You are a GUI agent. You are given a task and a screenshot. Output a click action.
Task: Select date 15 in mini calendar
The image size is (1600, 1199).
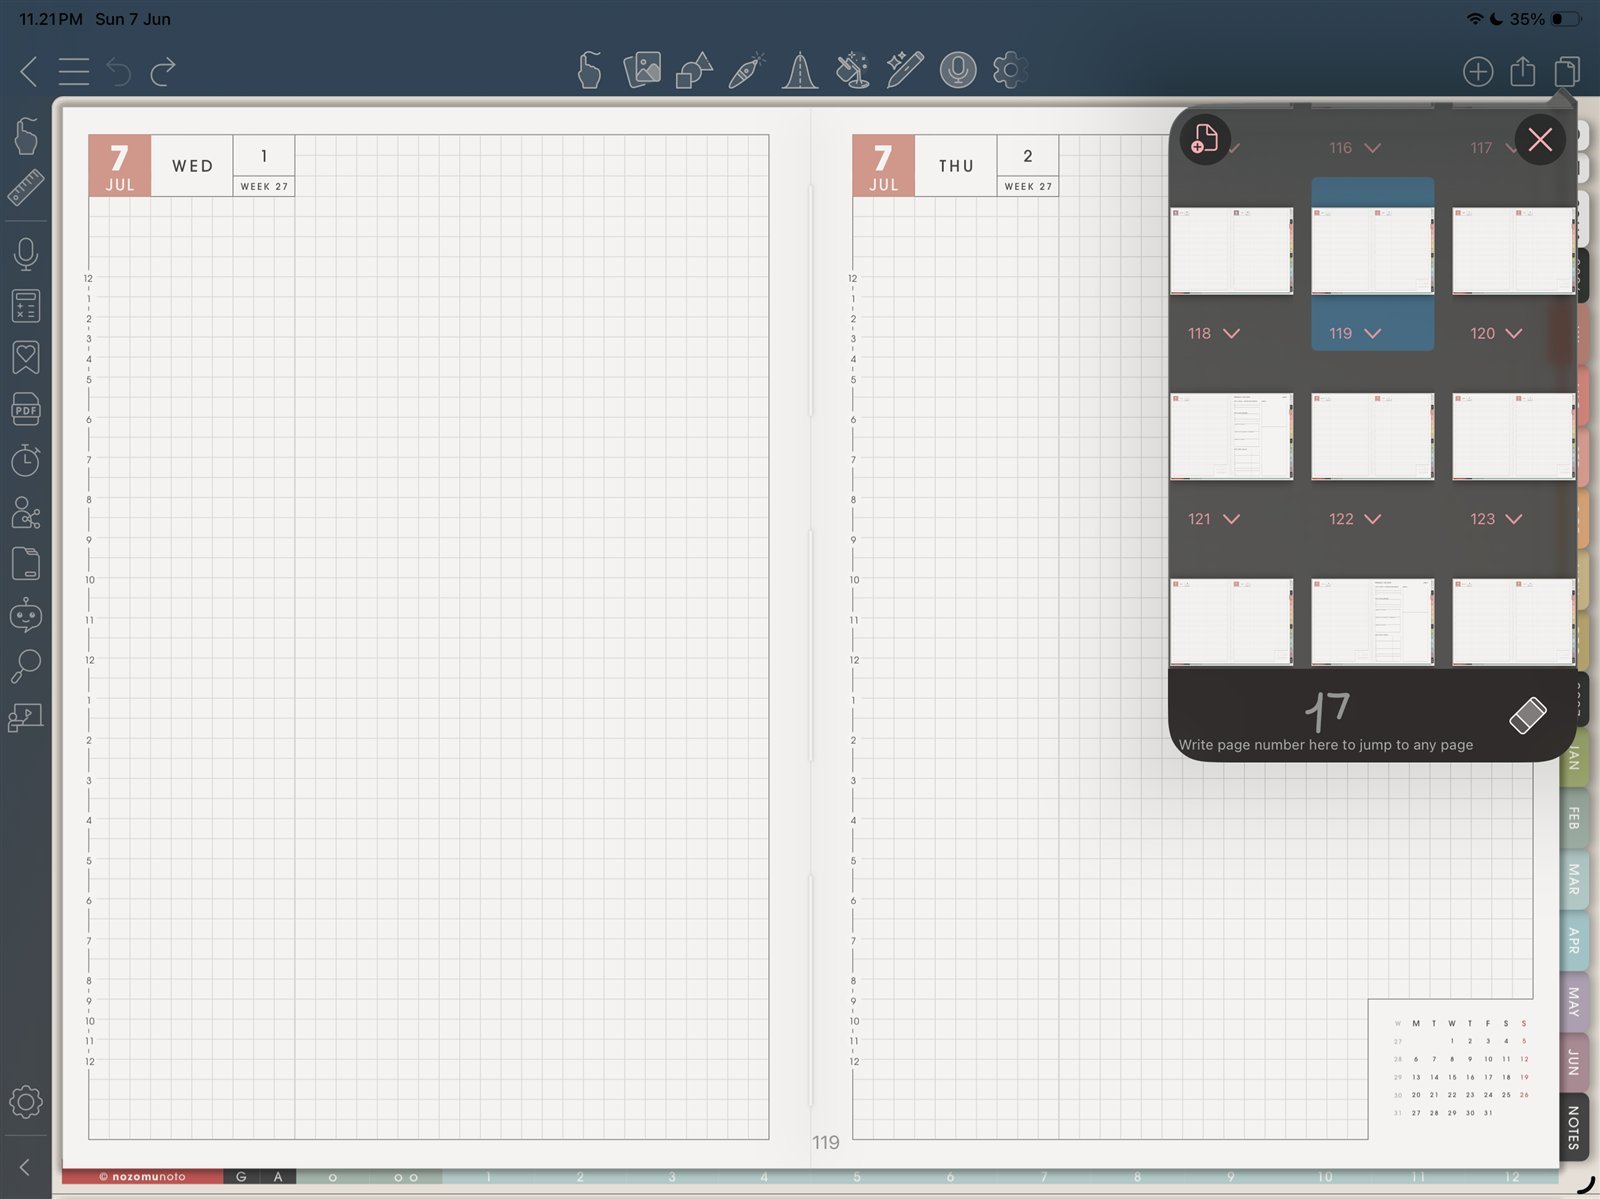pos(1452,1077)
